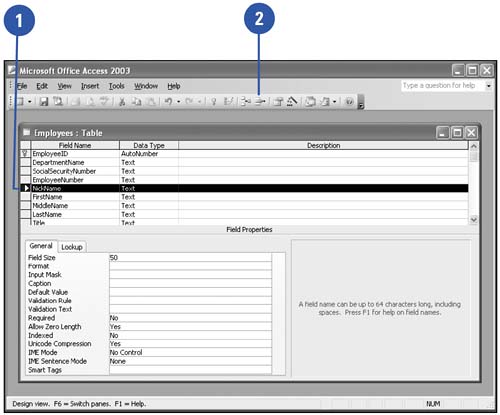This screenshot has height=415, width=500.
Task: Click the DepartmentName row selector
Action: [25, 162]
